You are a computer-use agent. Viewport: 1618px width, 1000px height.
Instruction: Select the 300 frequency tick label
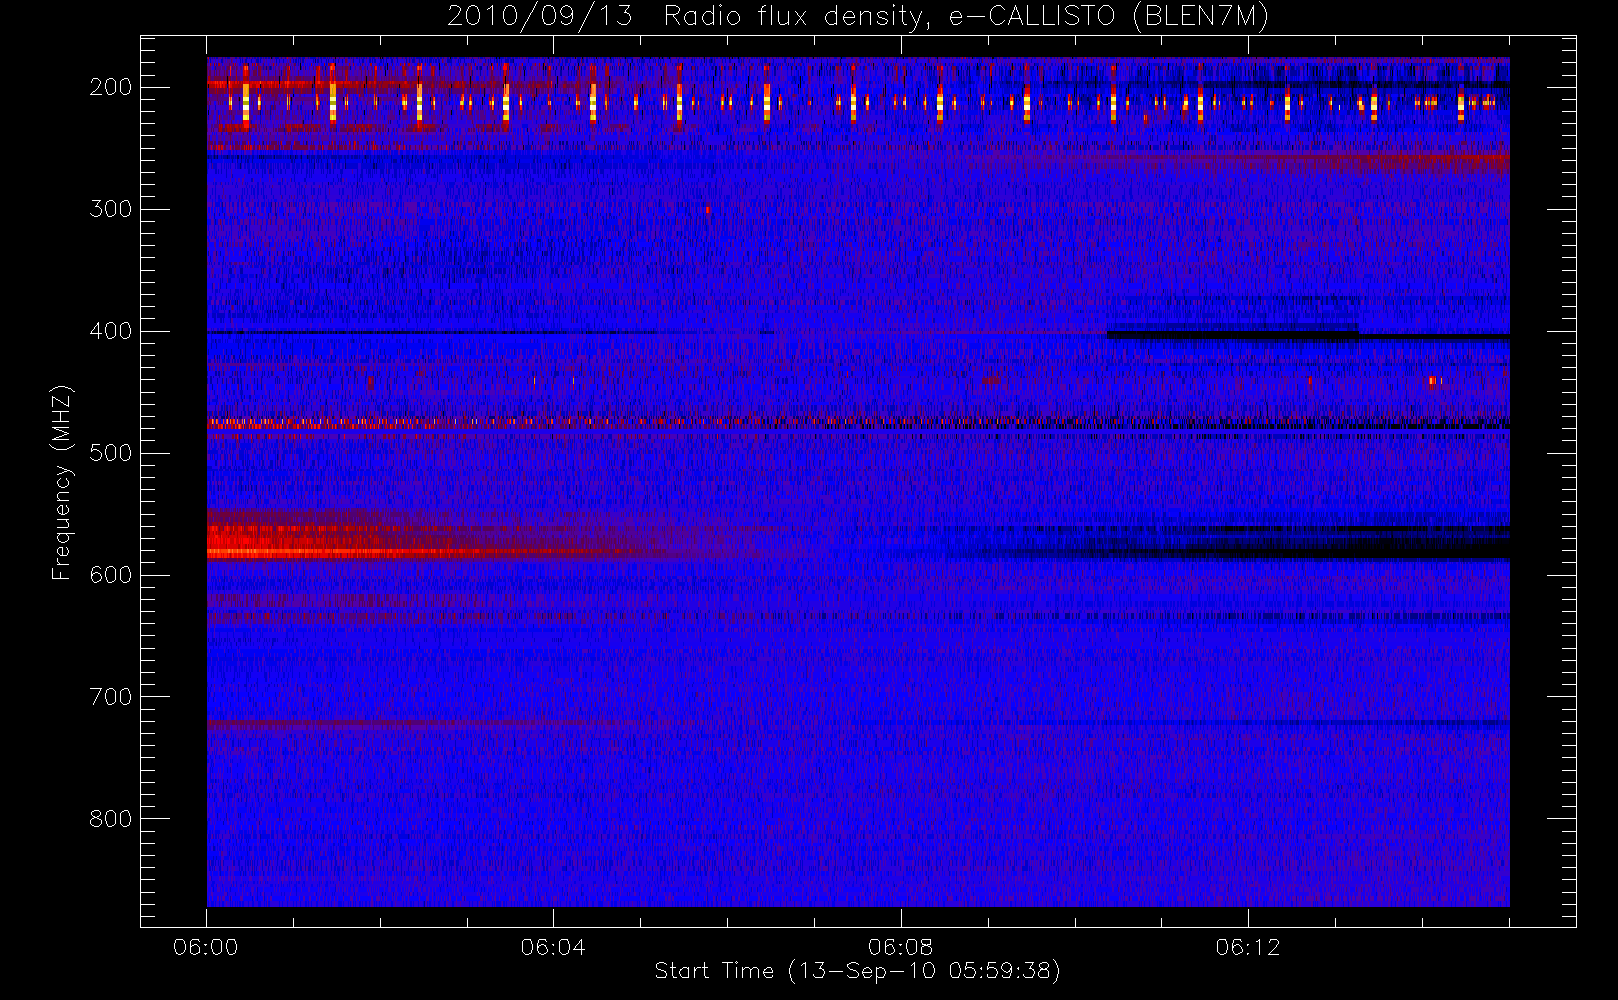click(x=111, y=209)
